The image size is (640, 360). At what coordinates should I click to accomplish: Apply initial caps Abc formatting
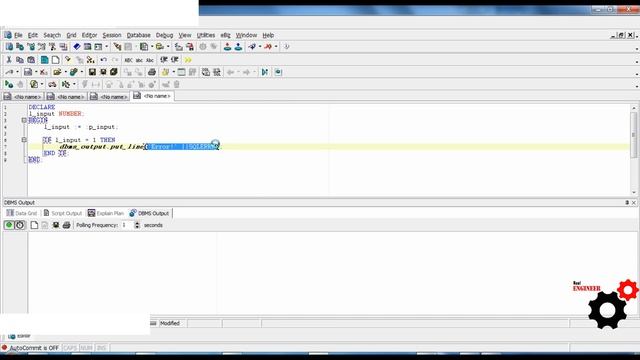tap(150, 60)
